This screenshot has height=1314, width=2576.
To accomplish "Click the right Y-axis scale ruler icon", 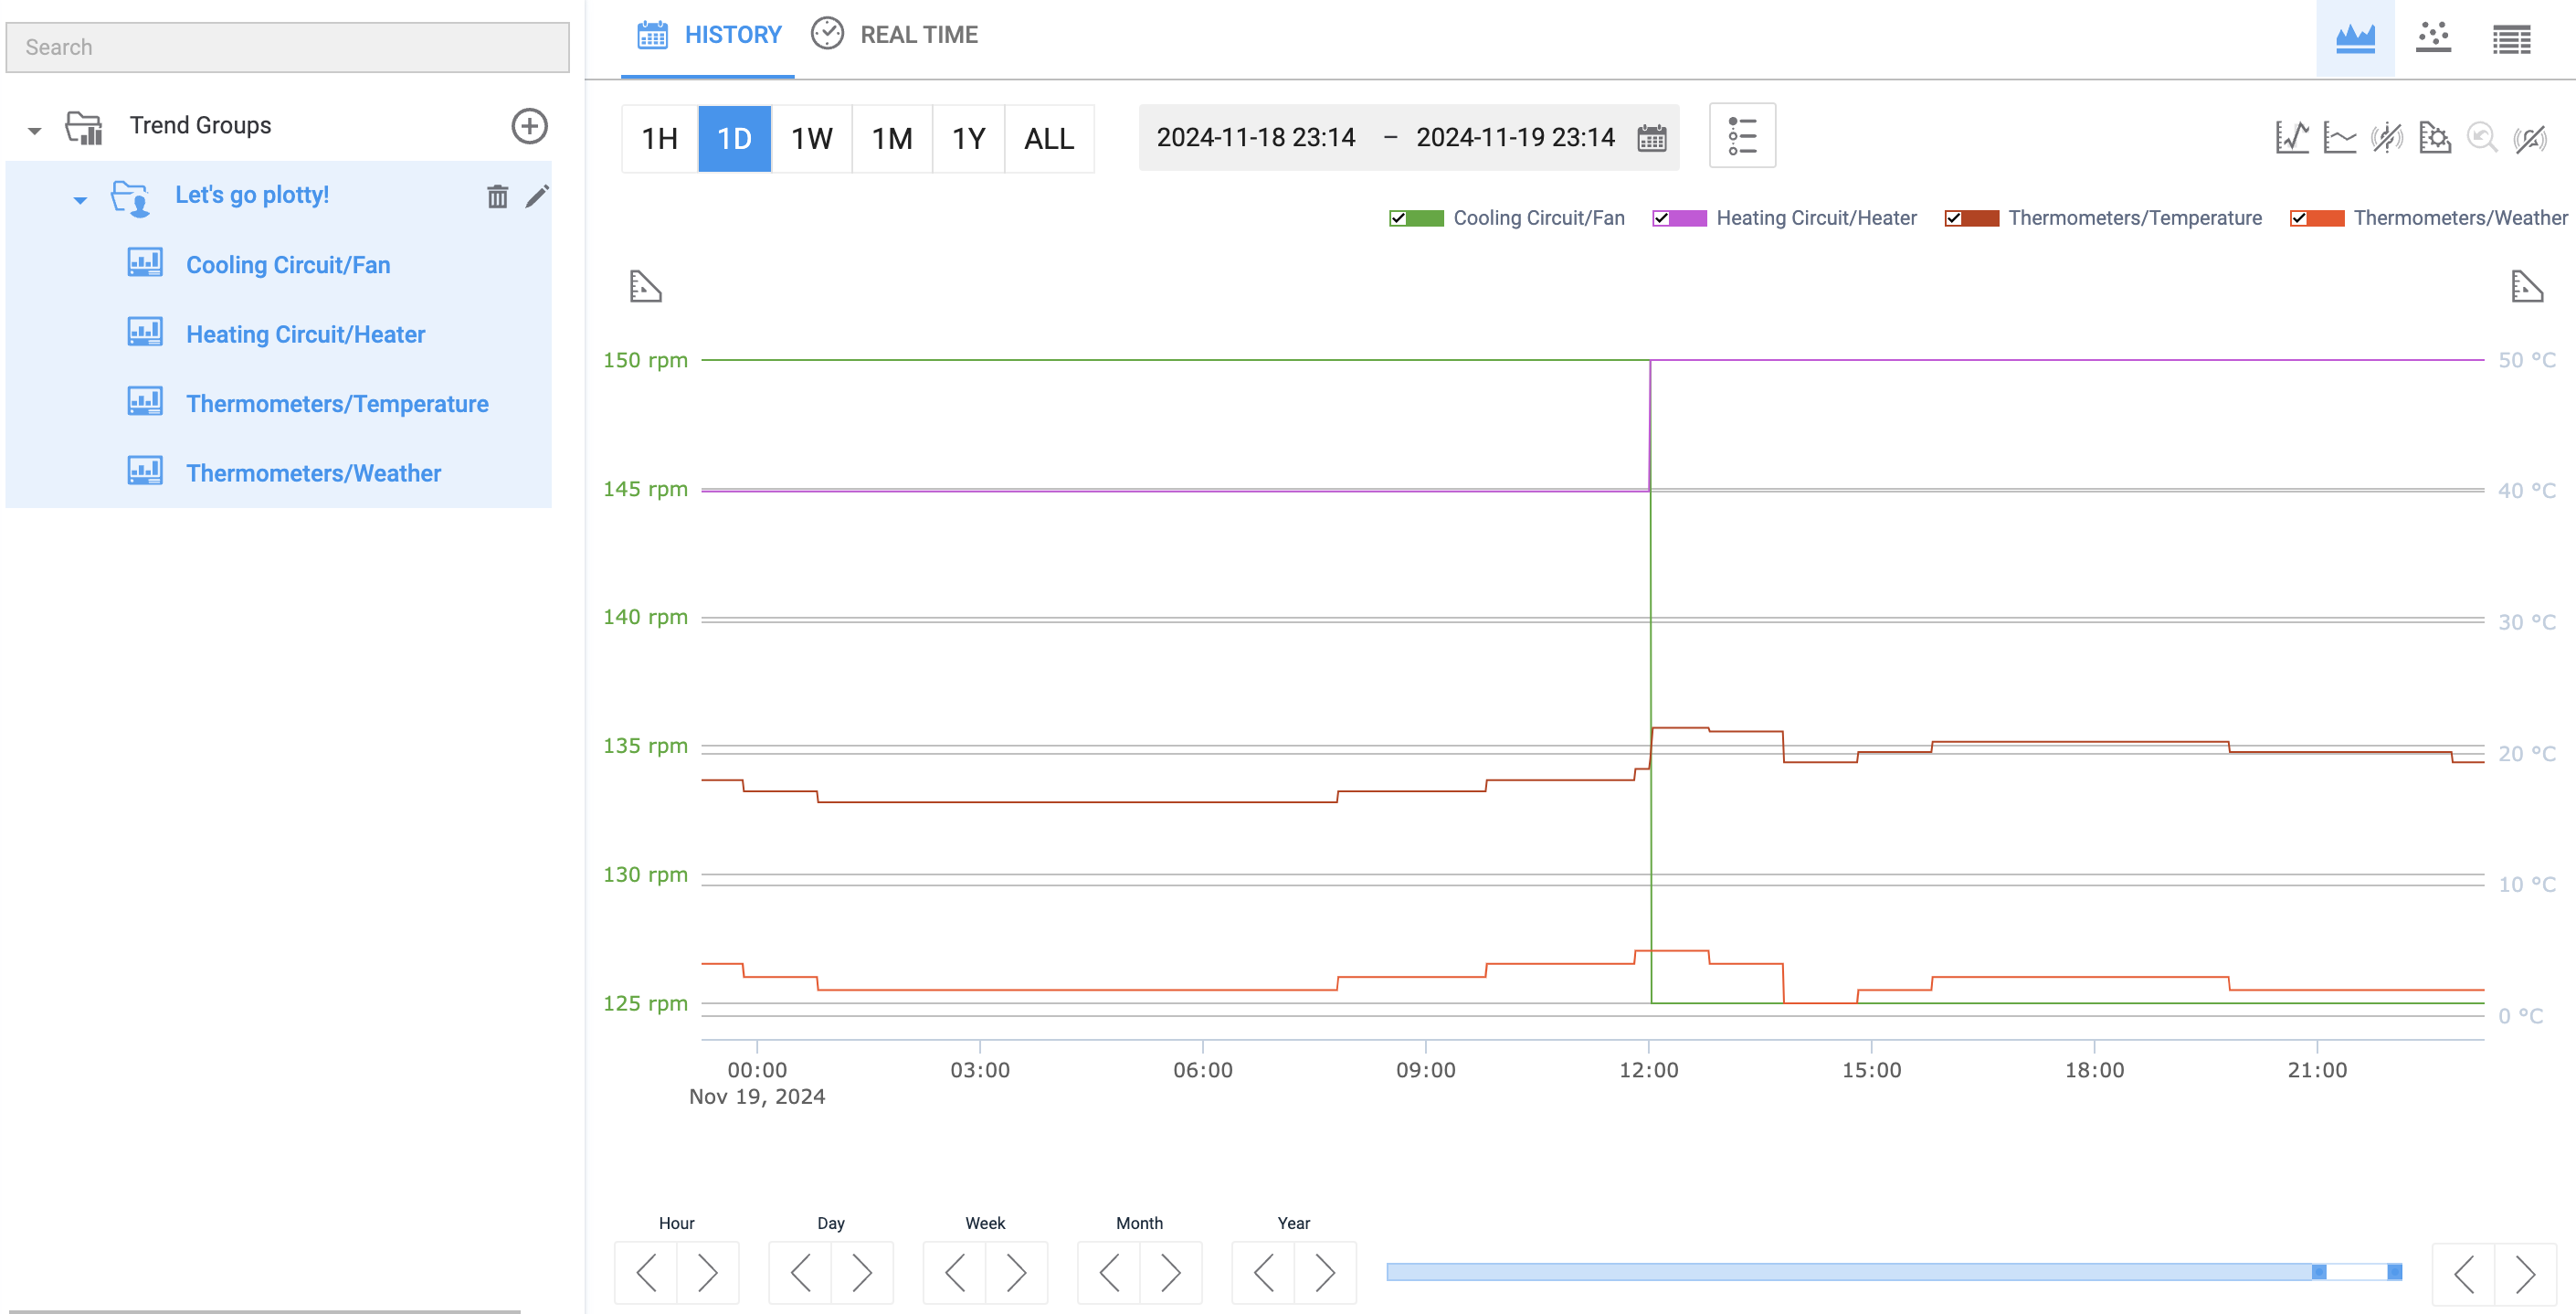I will 2527,286.
